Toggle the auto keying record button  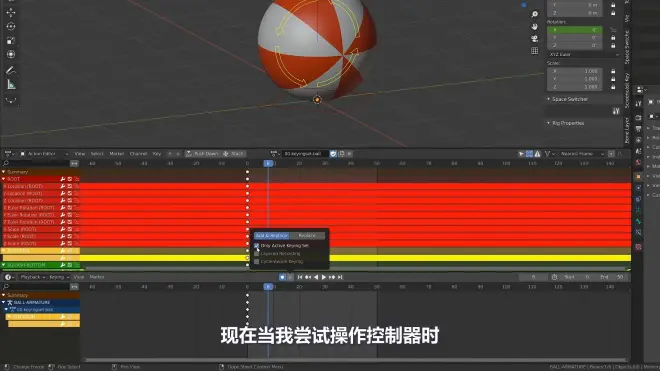point(282,277)
